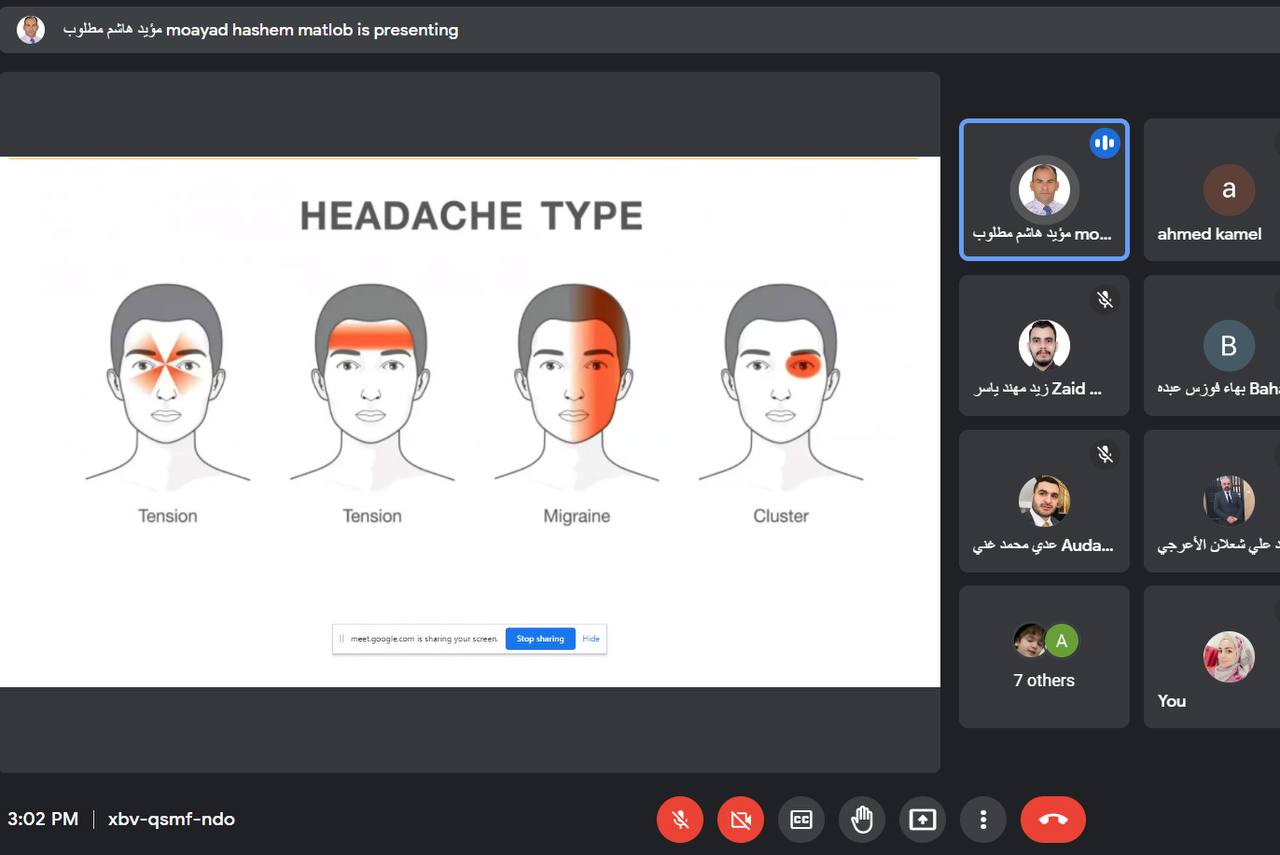Toggle closed captions with the CC button

click(x=801, y=820)
